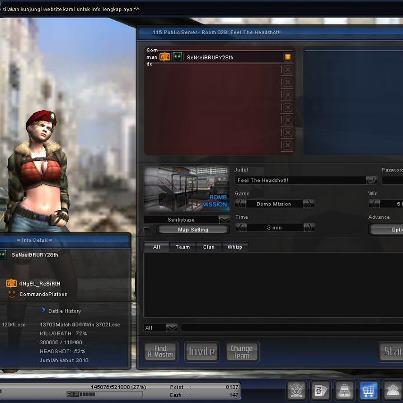Click the room master orange badge icon
This screenshot has width=403, height=403.
coord(164,57)
